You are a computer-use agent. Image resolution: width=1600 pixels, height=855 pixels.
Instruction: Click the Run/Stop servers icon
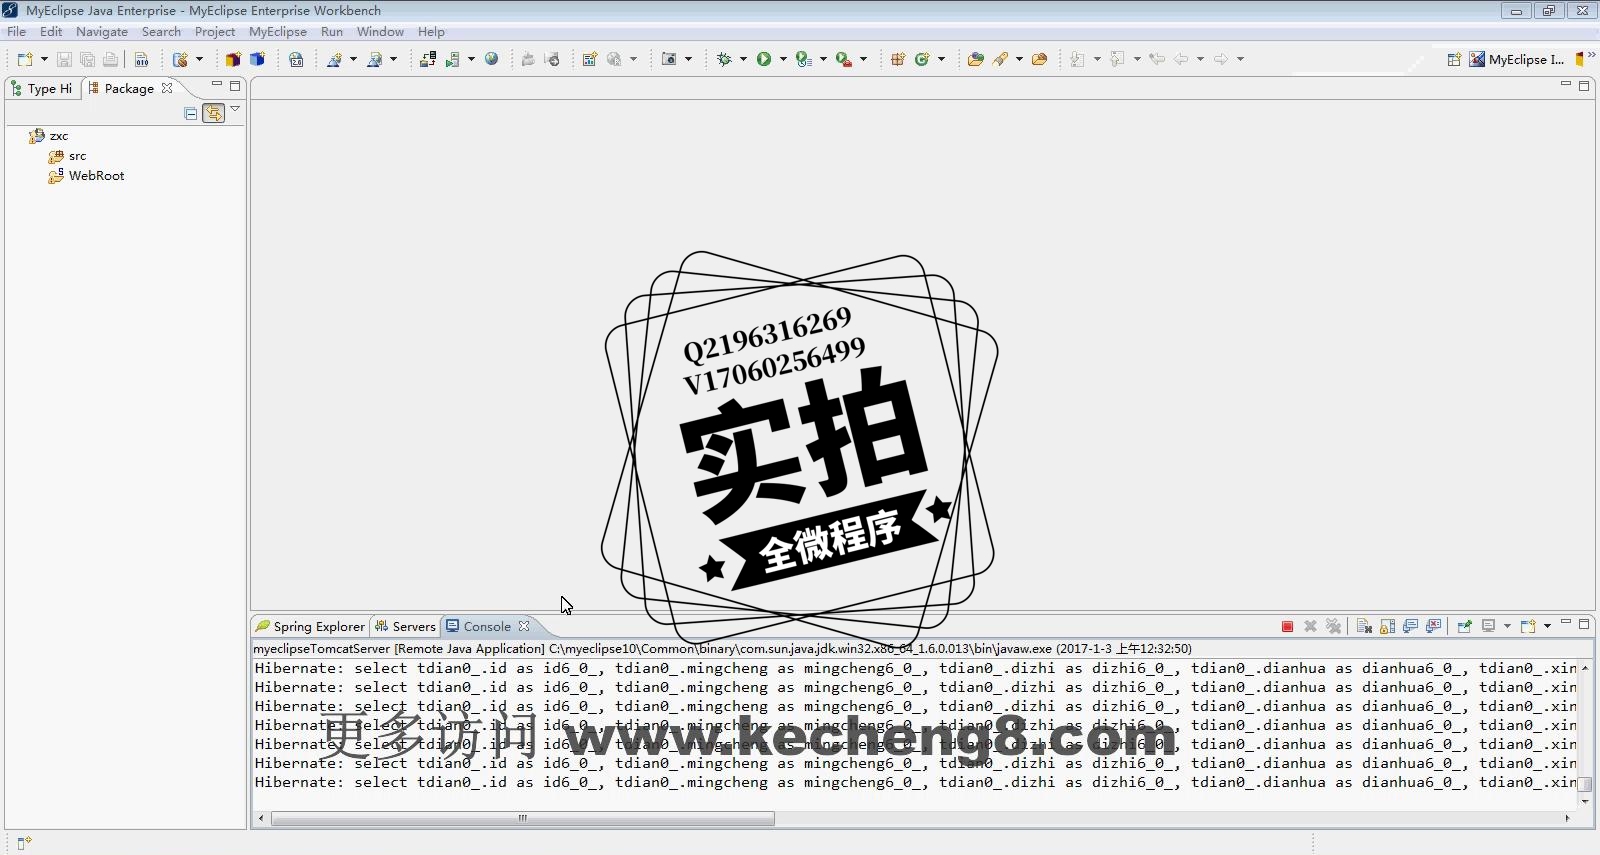point(453,59)
